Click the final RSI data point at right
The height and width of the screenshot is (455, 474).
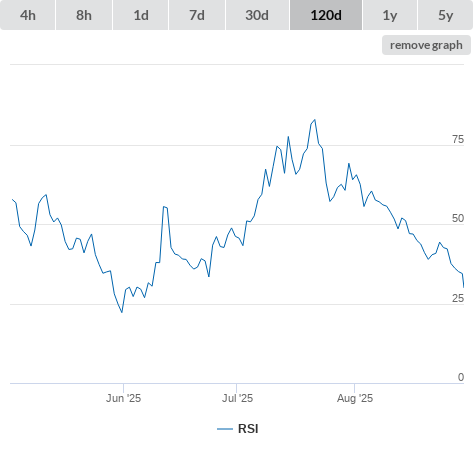point(464,287)
